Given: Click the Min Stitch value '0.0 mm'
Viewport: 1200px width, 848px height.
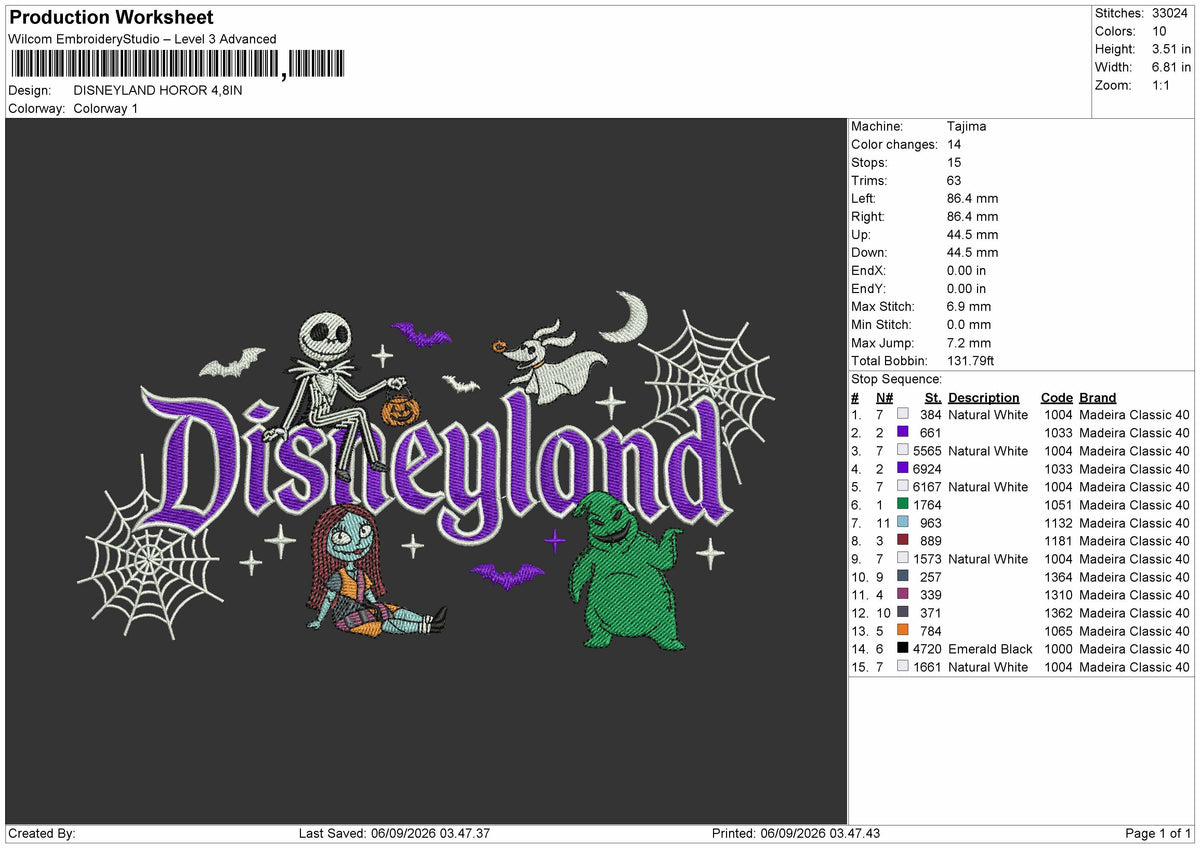Looking at the screenshot, I should pos(969,325).
